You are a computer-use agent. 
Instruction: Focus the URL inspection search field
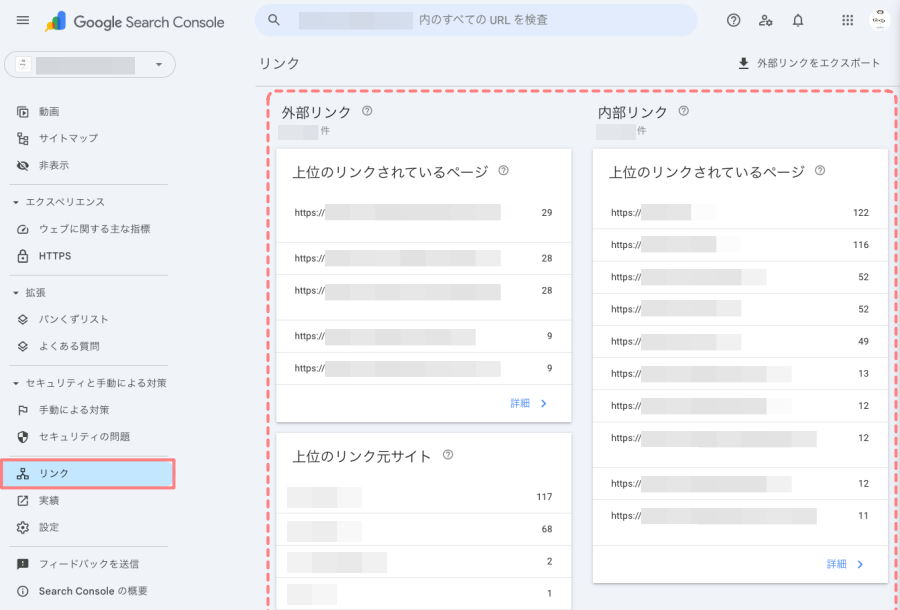(x=476, y=20)
